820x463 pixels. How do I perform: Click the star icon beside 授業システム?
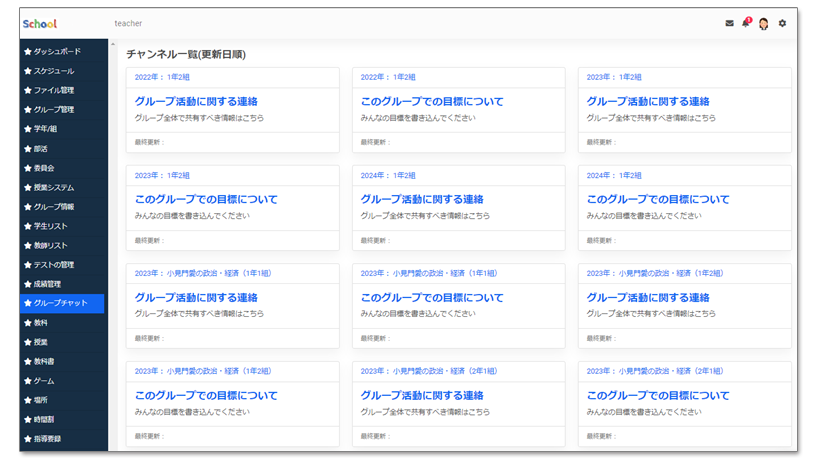[28, 188]
